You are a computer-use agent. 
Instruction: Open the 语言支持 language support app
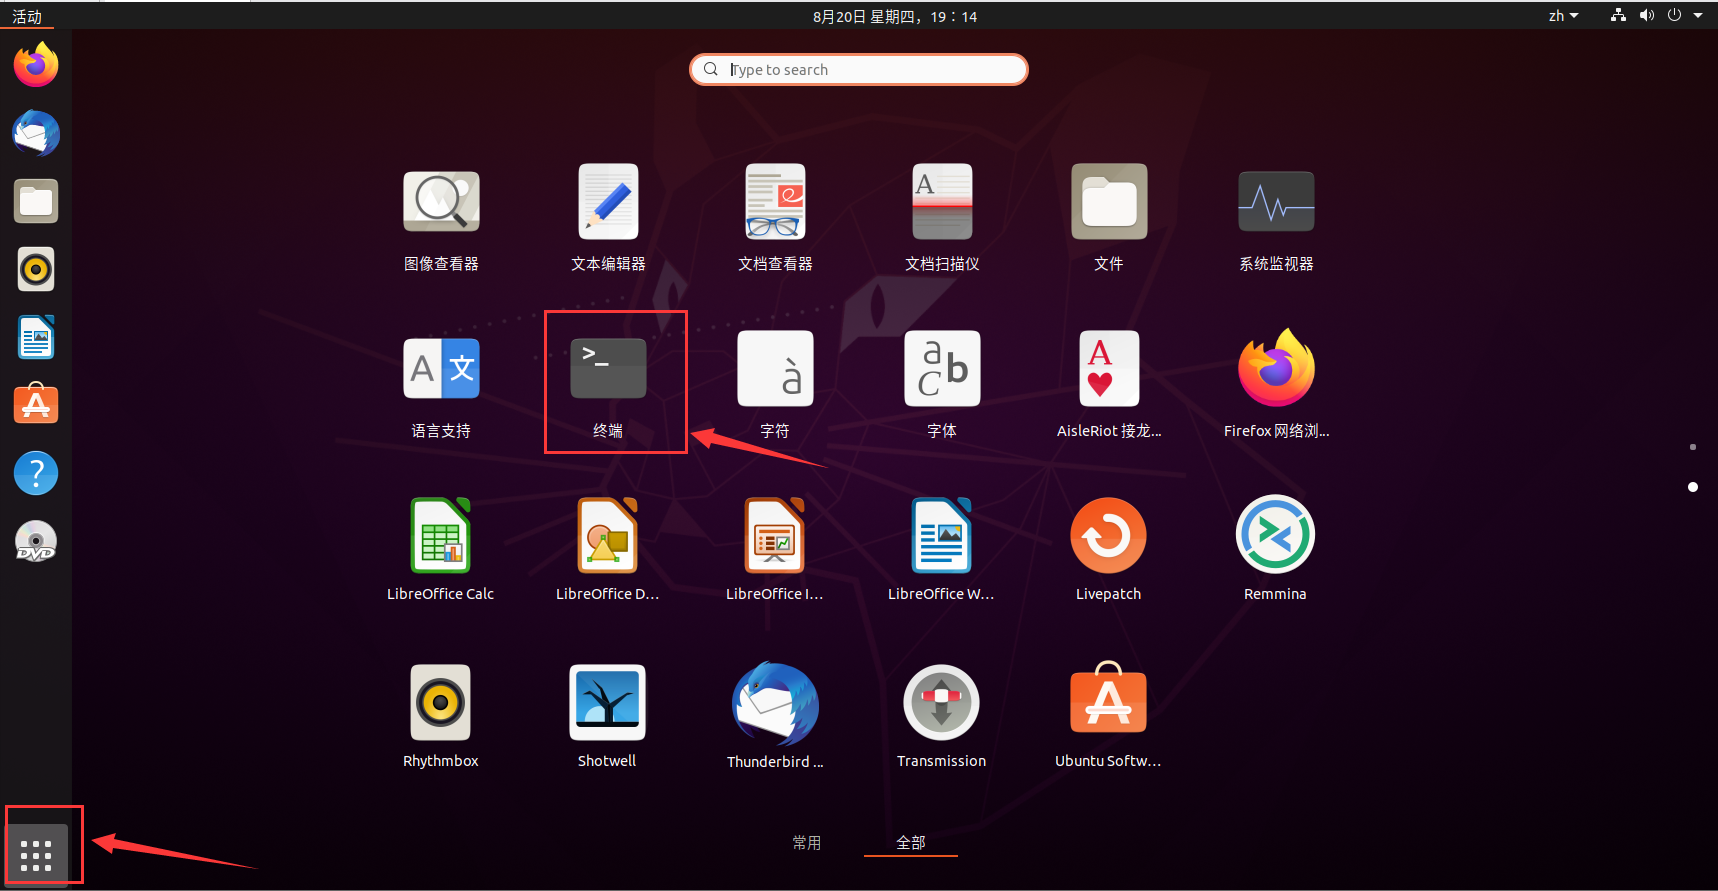tap(441, 368)
